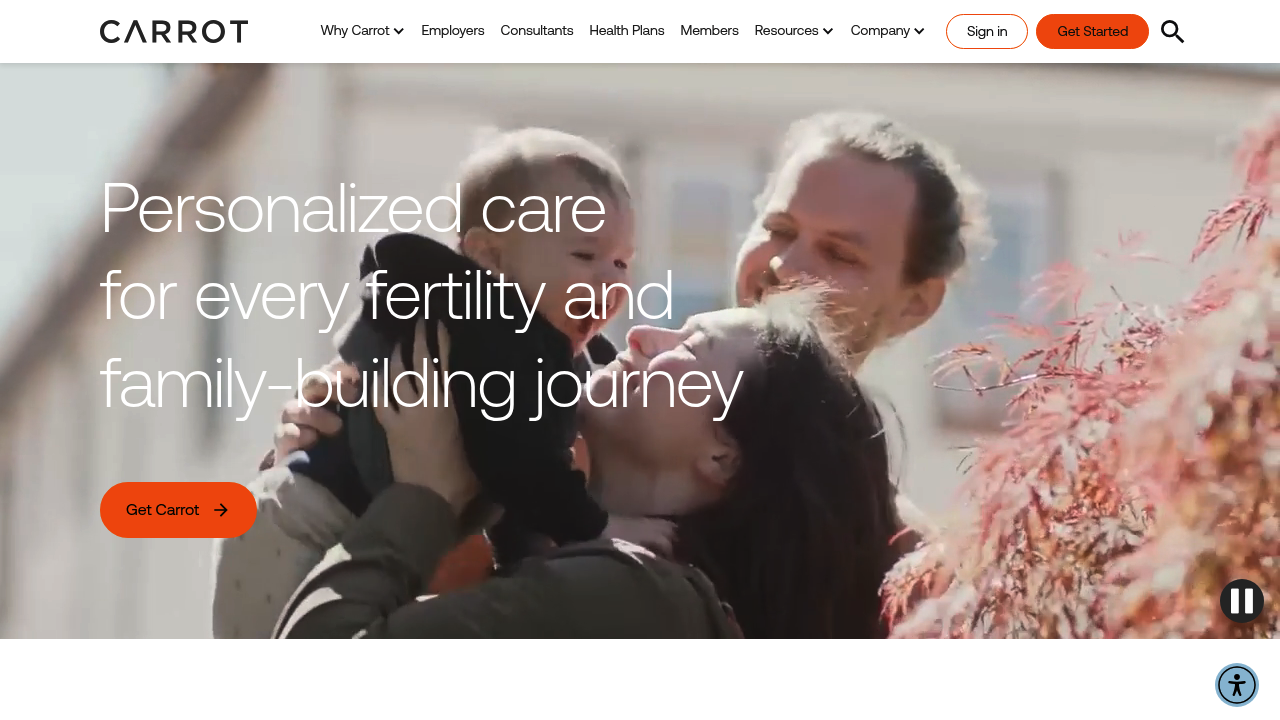Viewport: 1280px width, 720px height.
Task: Click the Get Carrot text label
Action: 162,510
